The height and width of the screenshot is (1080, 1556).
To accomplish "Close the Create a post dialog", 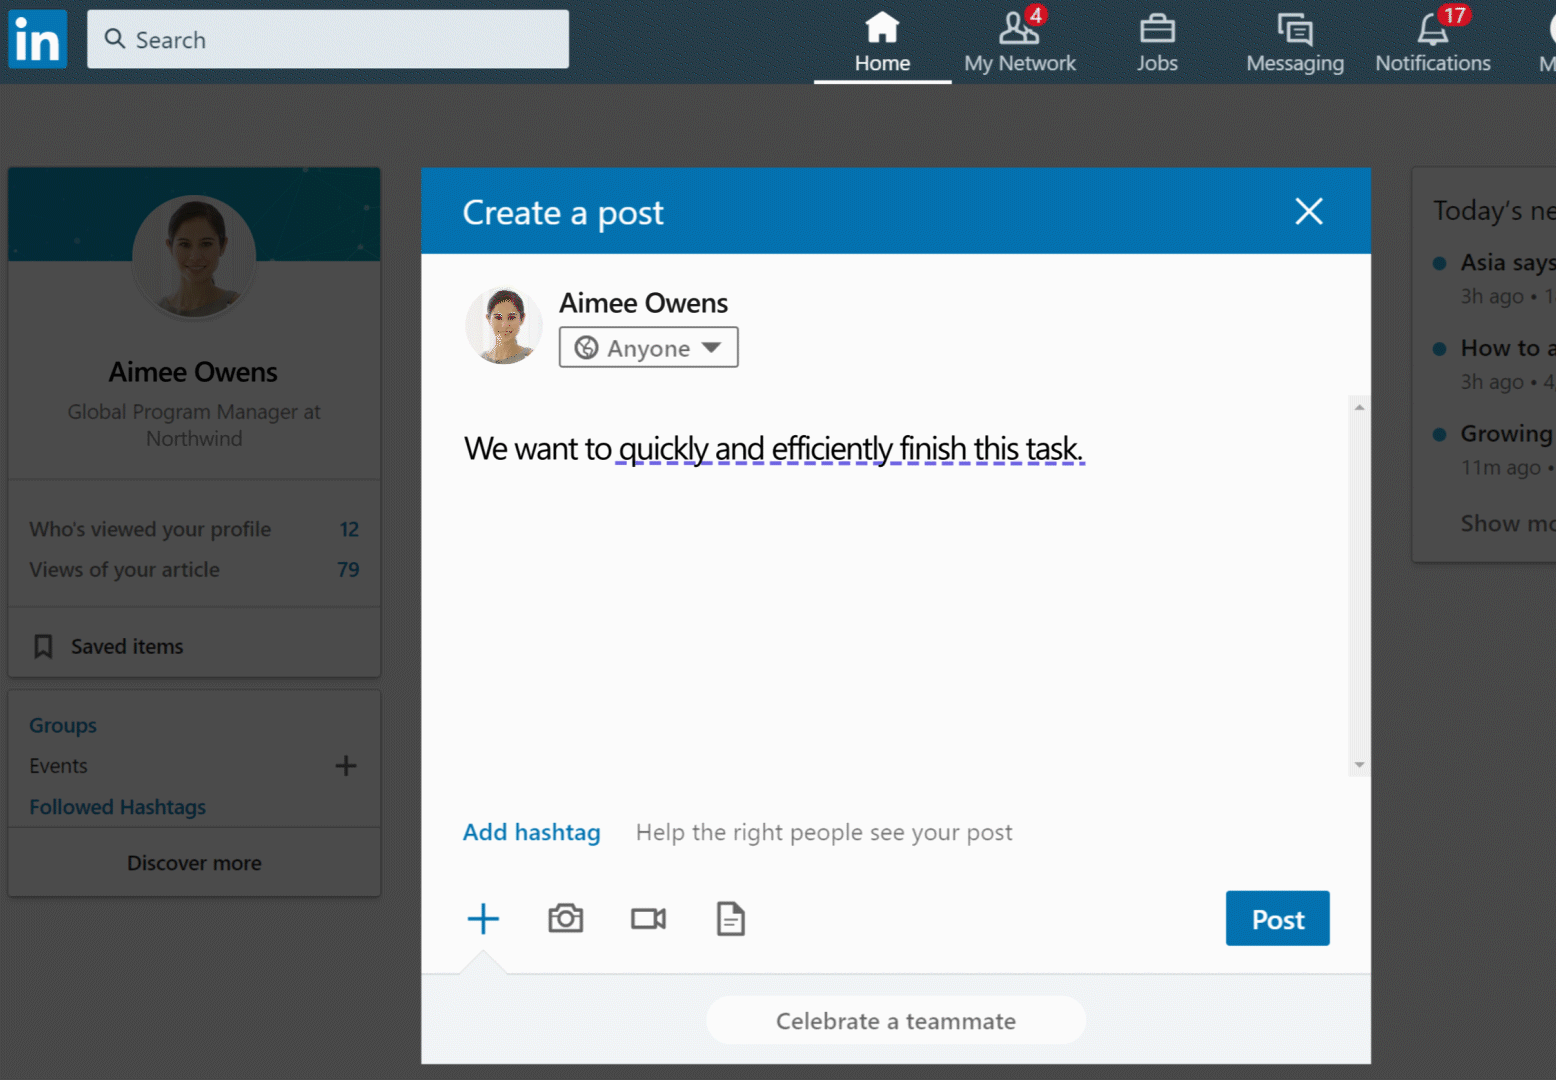I will click(1308, 211).
